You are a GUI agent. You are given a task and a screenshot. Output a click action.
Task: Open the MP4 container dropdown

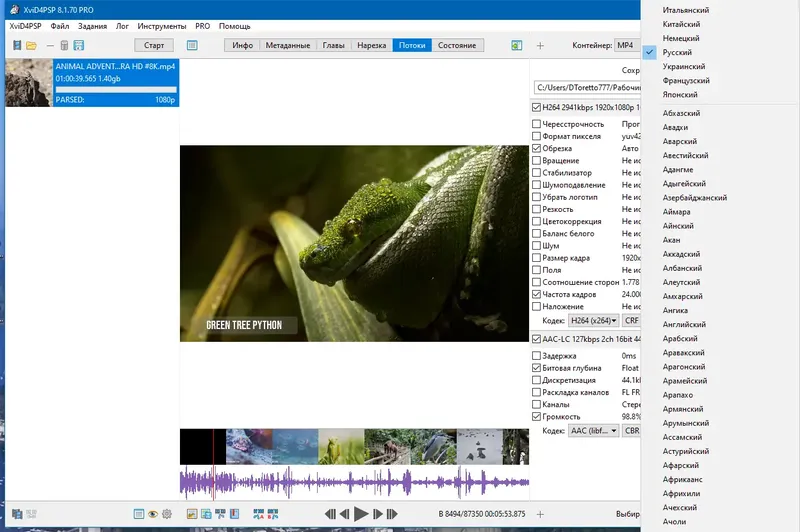(x=626, y=45)
